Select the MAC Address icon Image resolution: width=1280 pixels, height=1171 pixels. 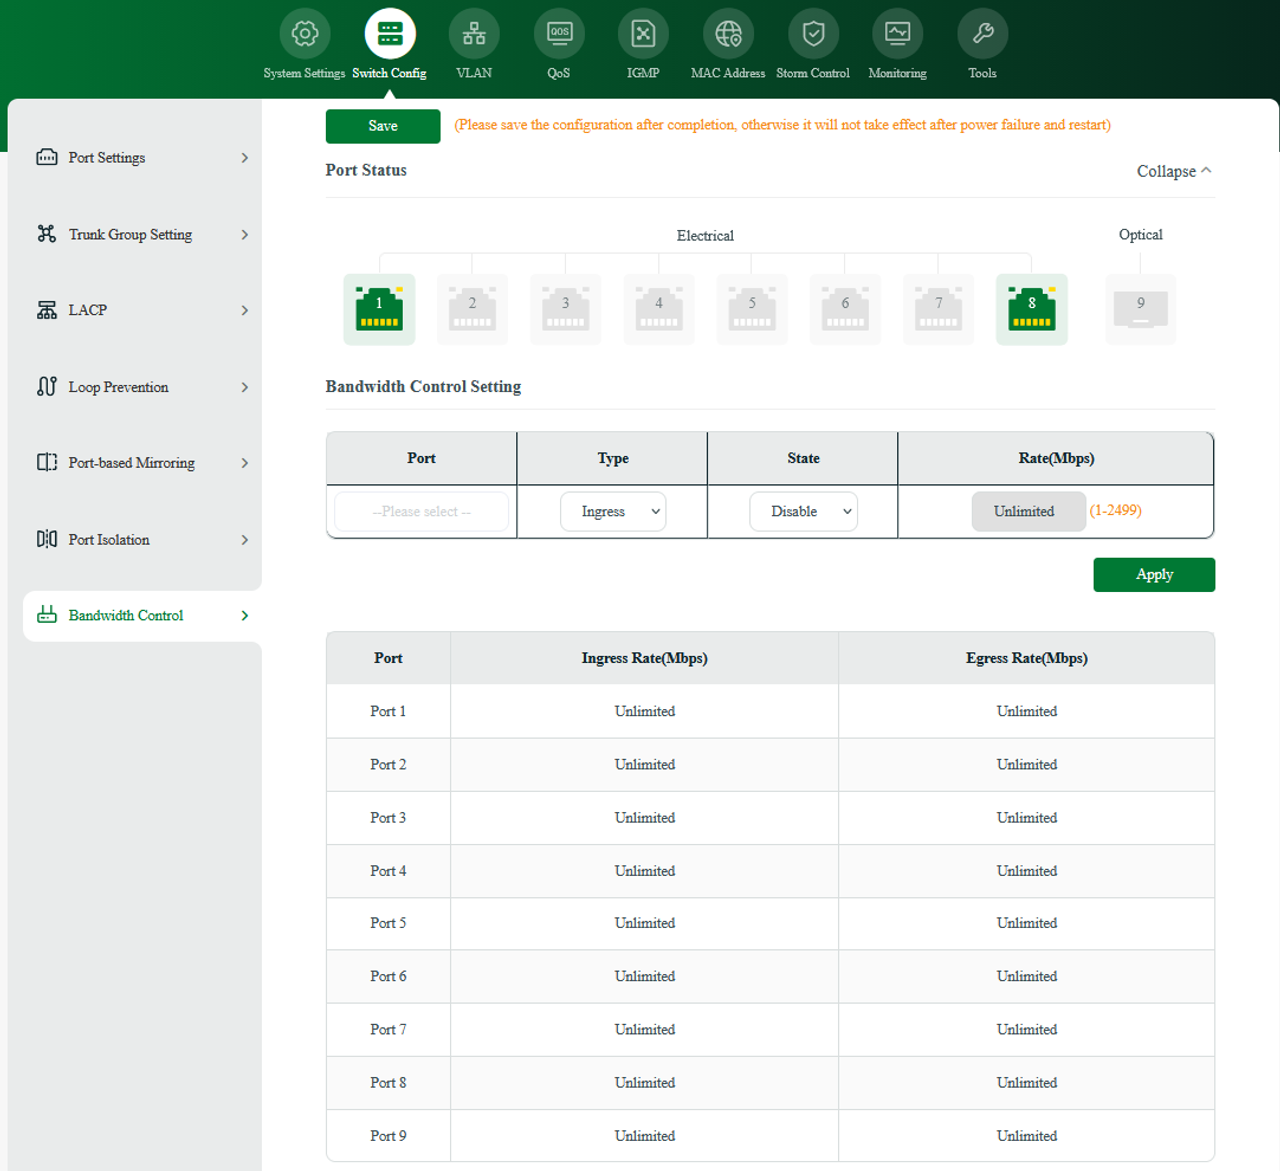pyautogui.click(x=728, y=33)
